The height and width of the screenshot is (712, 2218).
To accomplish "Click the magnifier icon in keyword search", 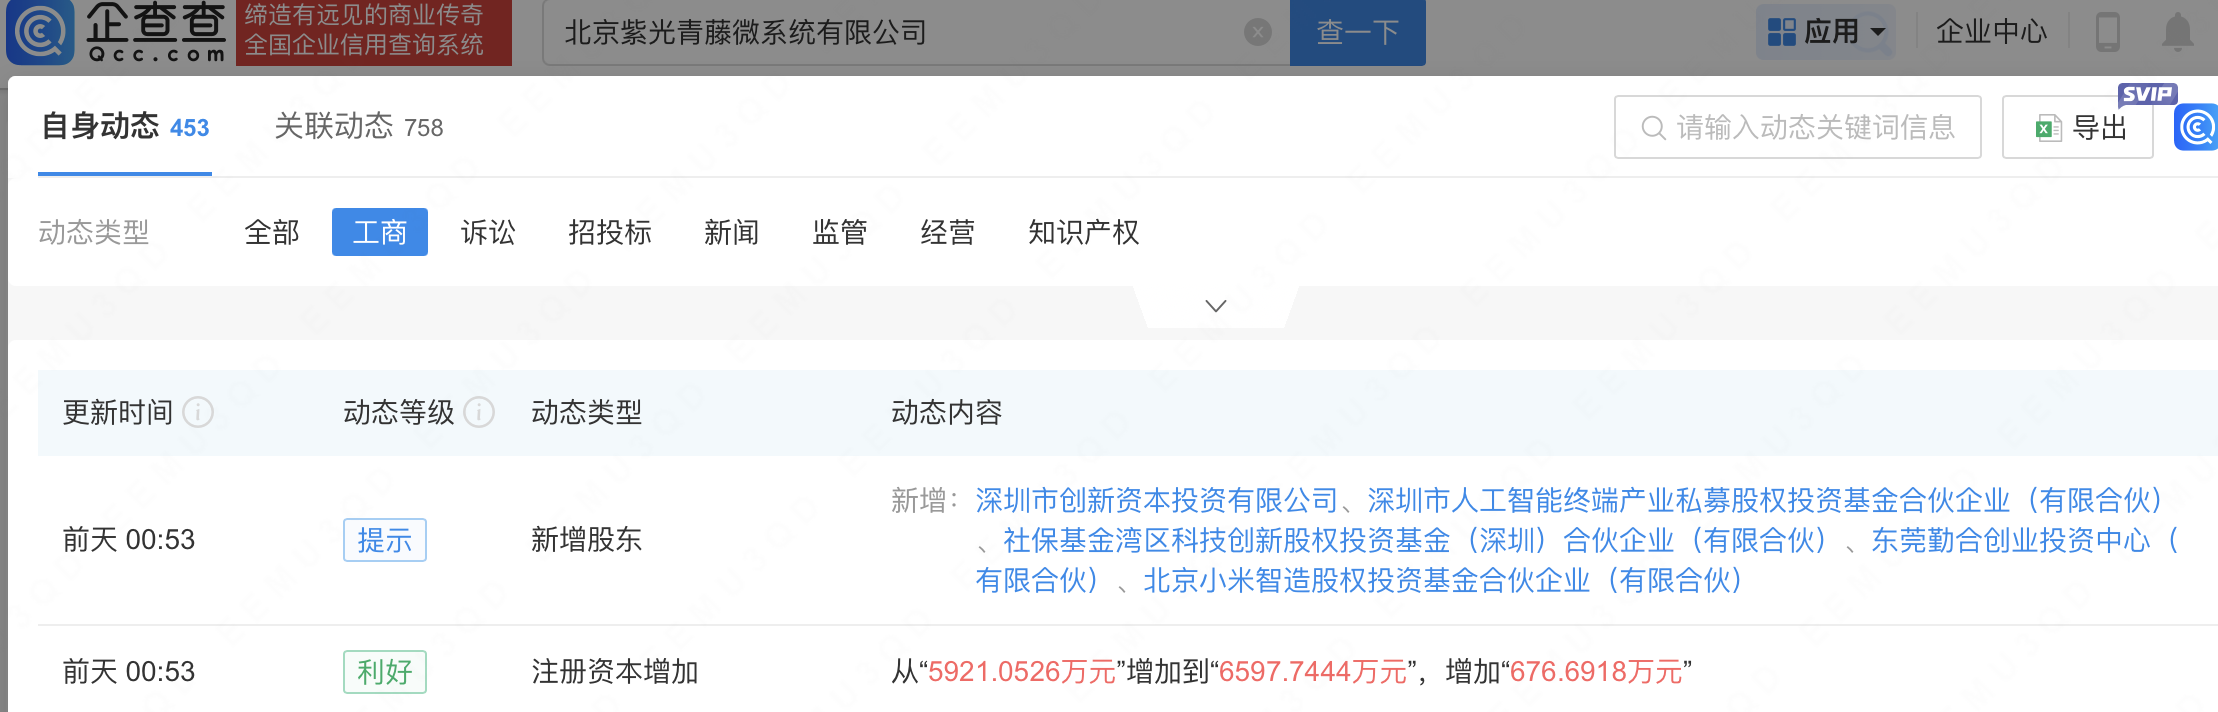I will (1653, 128).
